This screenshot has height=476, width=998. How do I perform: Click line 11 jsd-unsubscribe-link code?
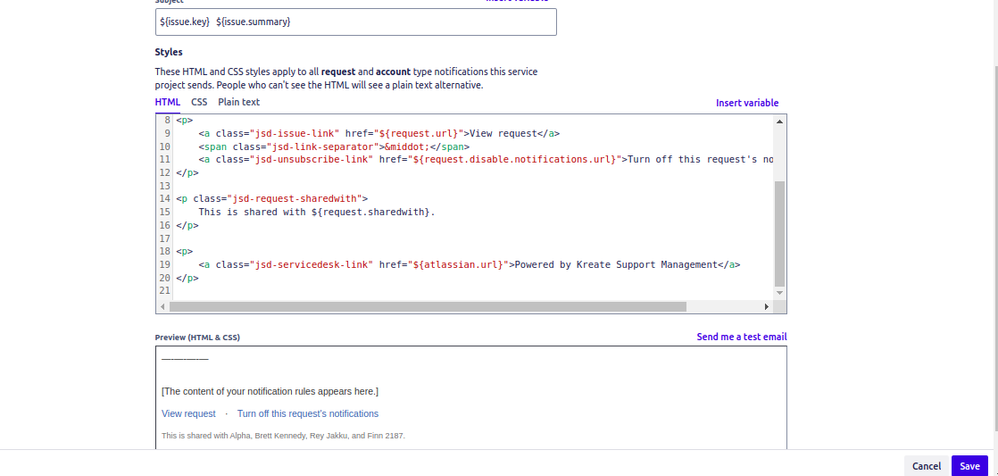click(486, 160)
